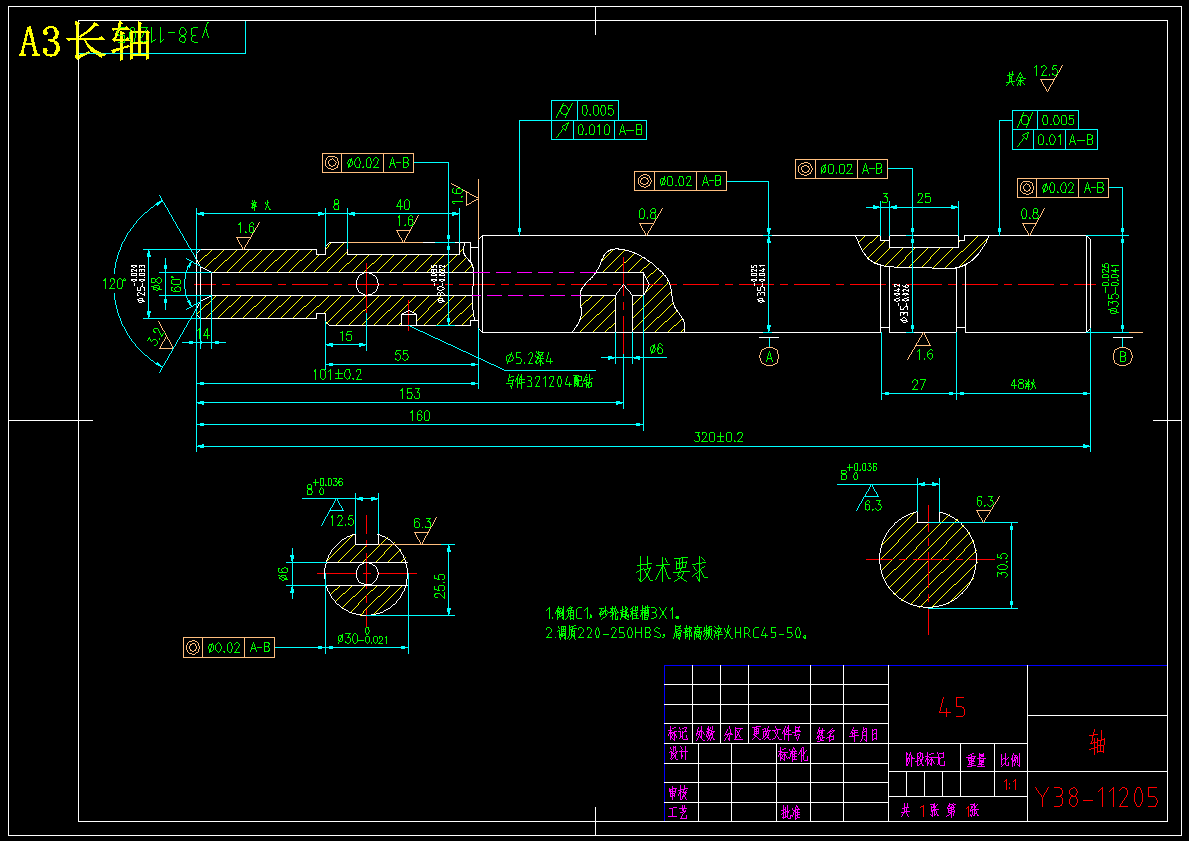Click the "0.010" runout tolerance value
Viewport: 1189px width, 841px height.
coord(594,130)
